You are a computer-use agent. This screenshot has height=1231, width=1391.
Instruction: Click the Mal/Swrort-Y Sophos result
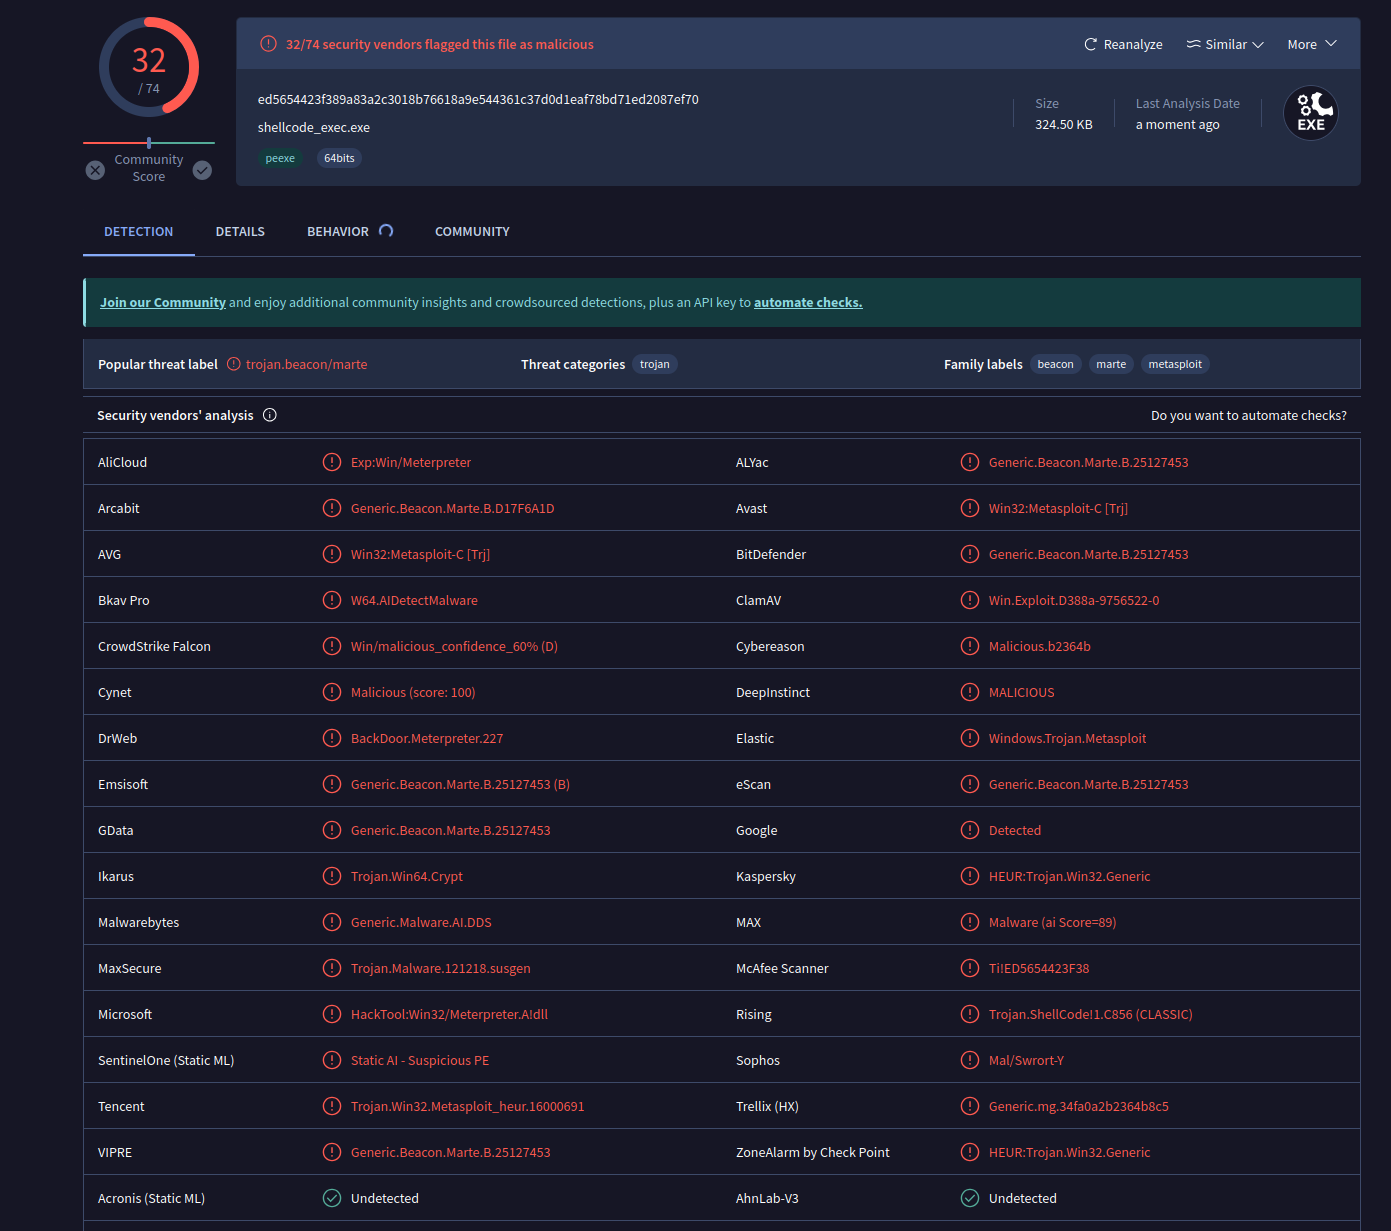point(1026,1060)
